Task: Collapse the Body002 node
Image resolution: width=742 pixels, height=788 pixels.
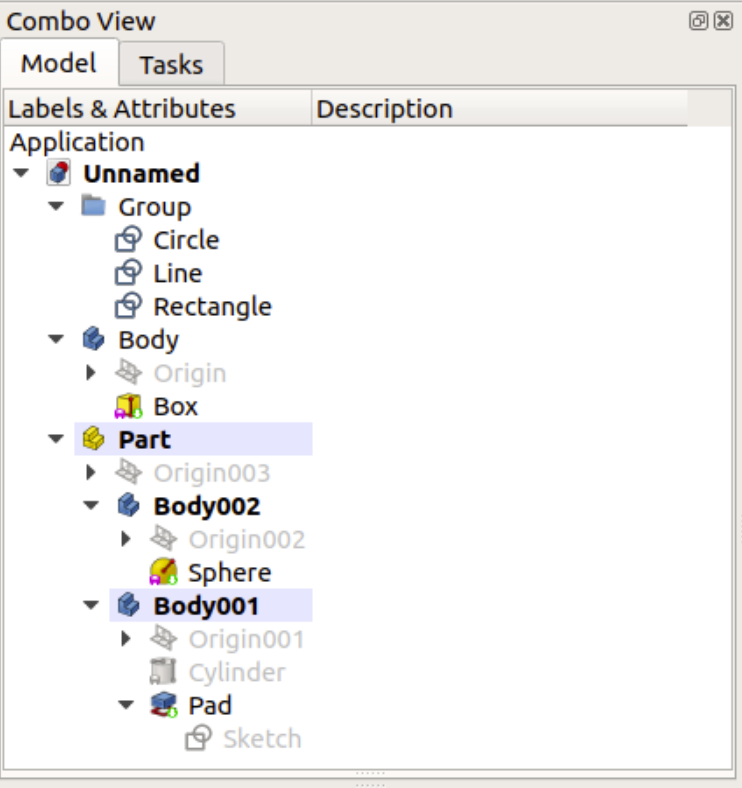Action: click(91, 505)
